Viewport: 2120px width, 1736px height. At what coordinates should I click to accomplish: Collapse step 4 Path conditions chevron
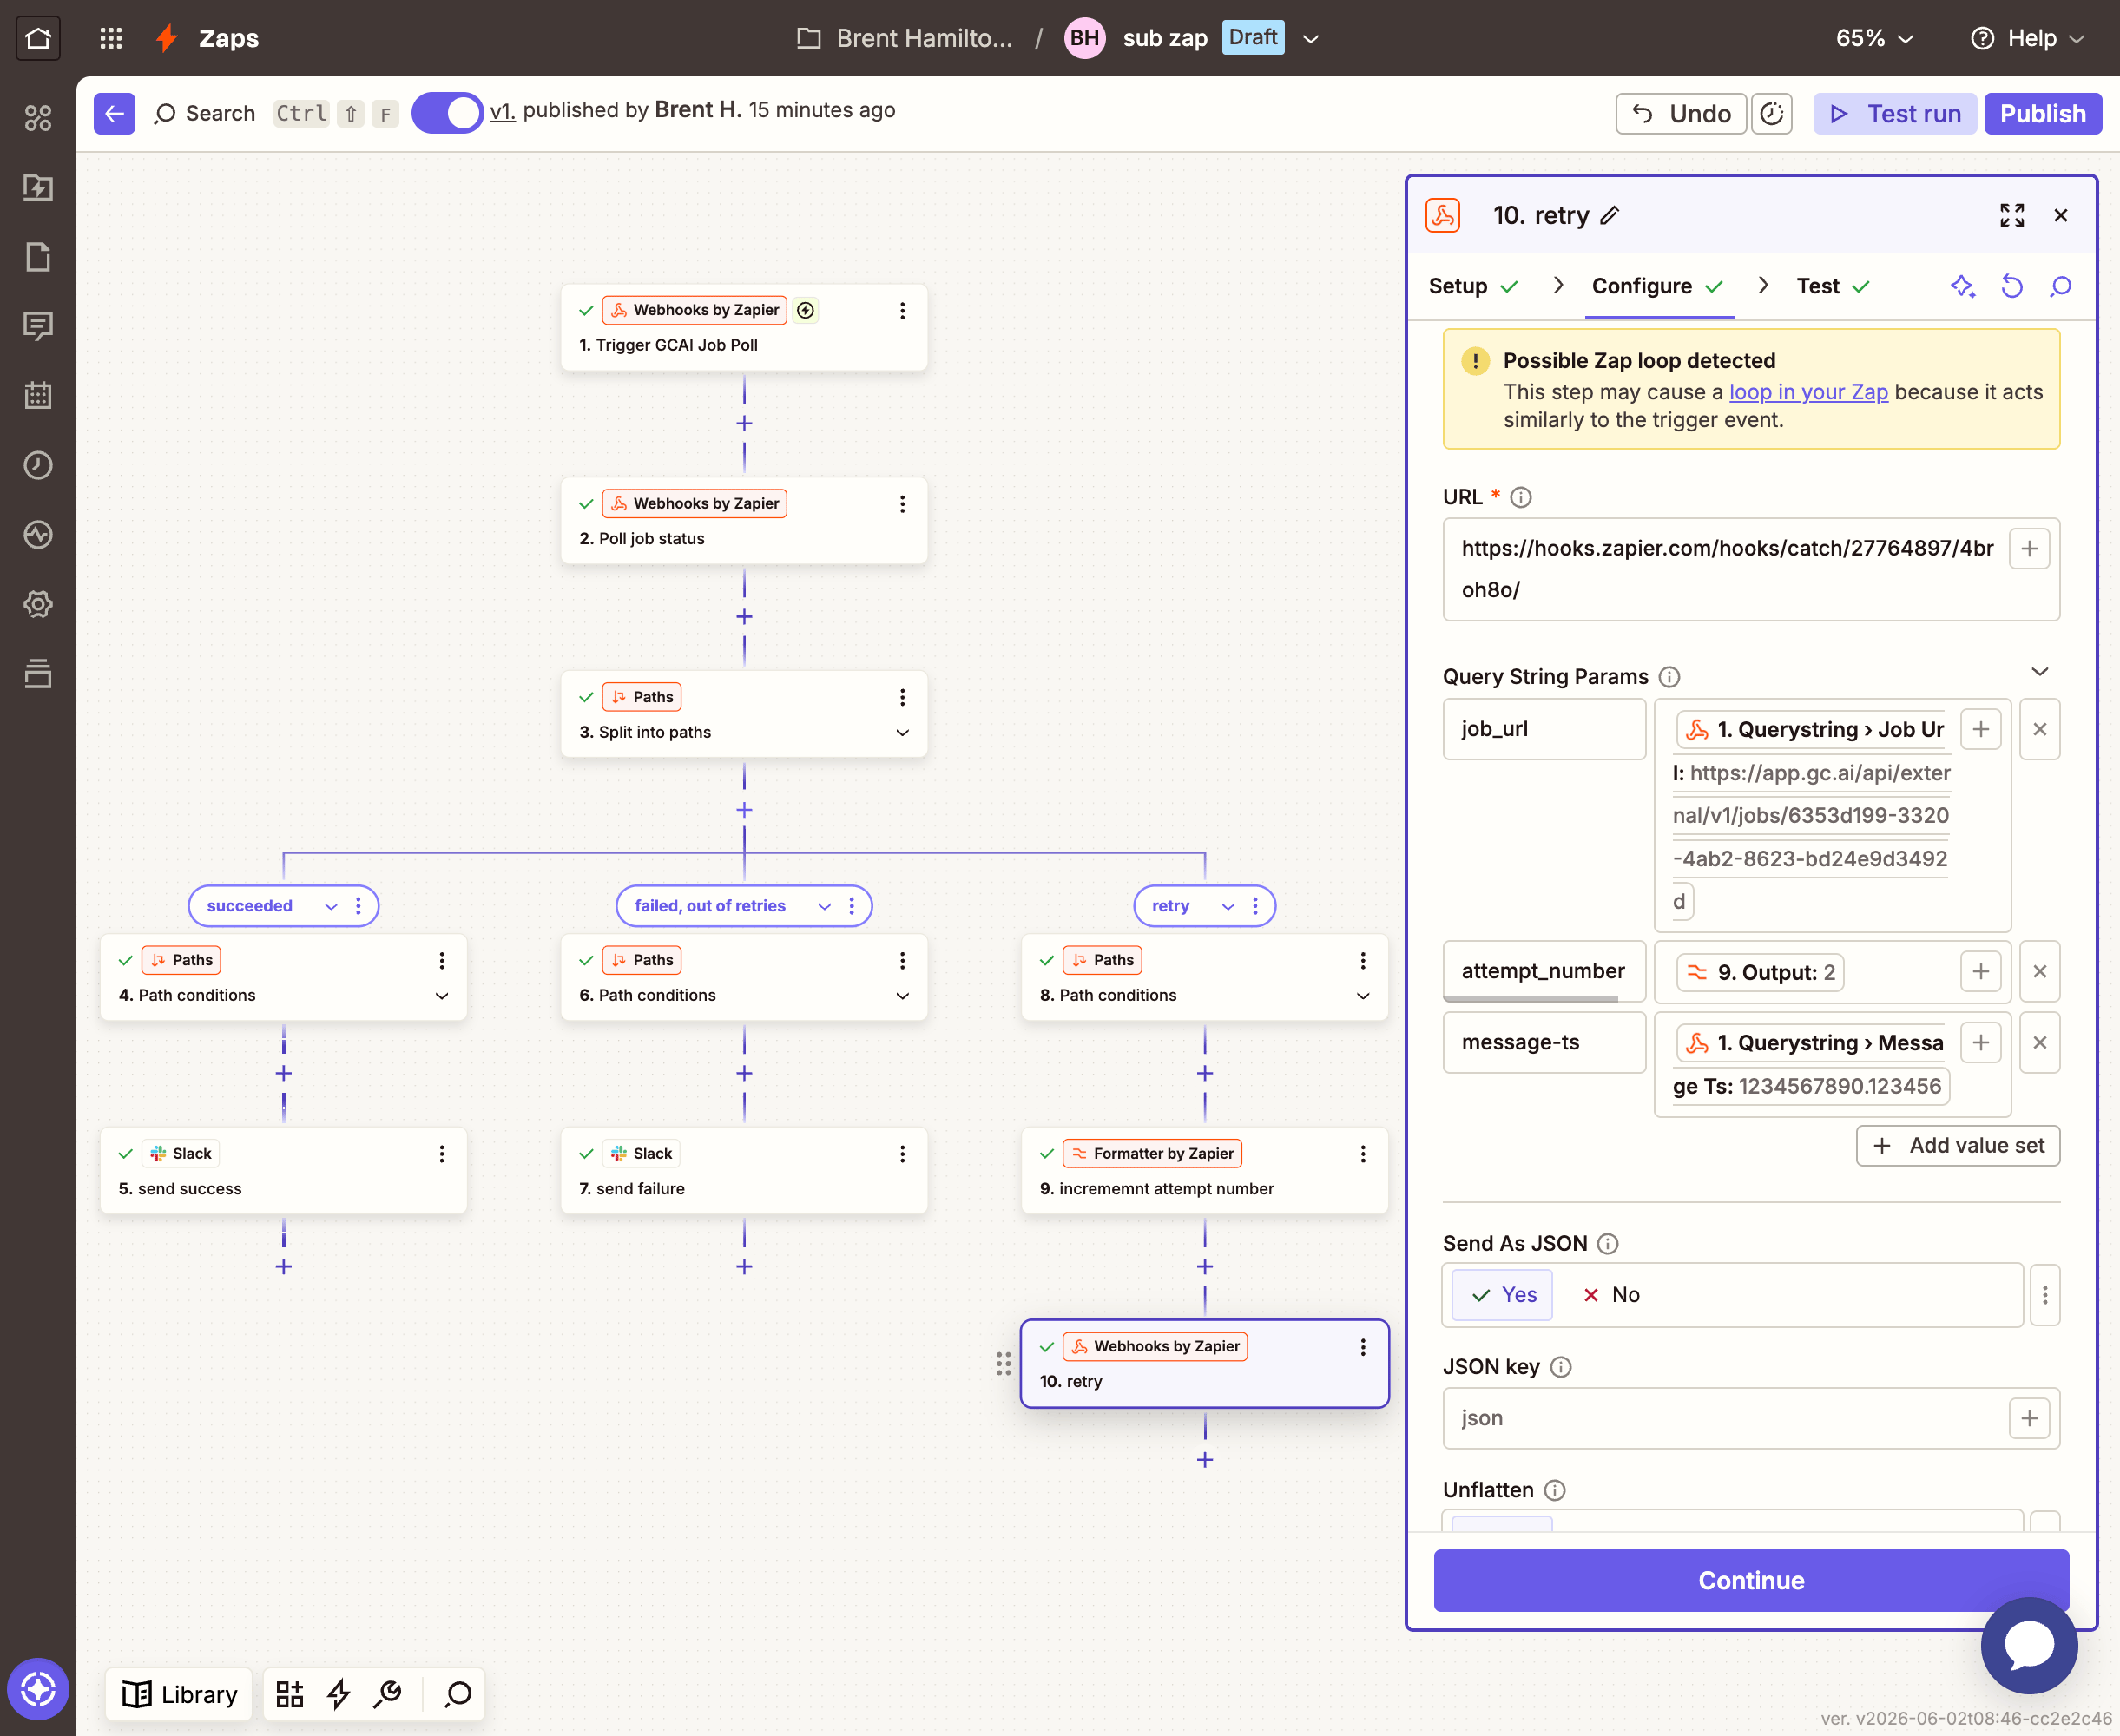[x=441, y=996]
